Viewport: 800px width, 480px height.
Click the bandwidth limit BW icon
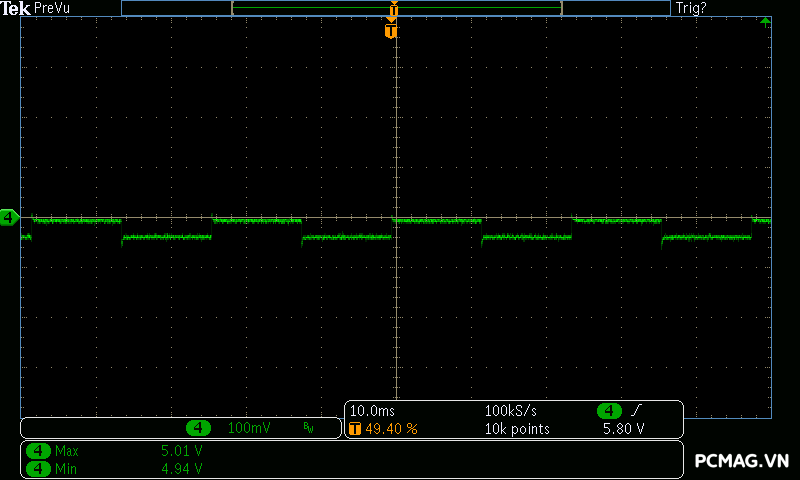click(x=308, y=428)
